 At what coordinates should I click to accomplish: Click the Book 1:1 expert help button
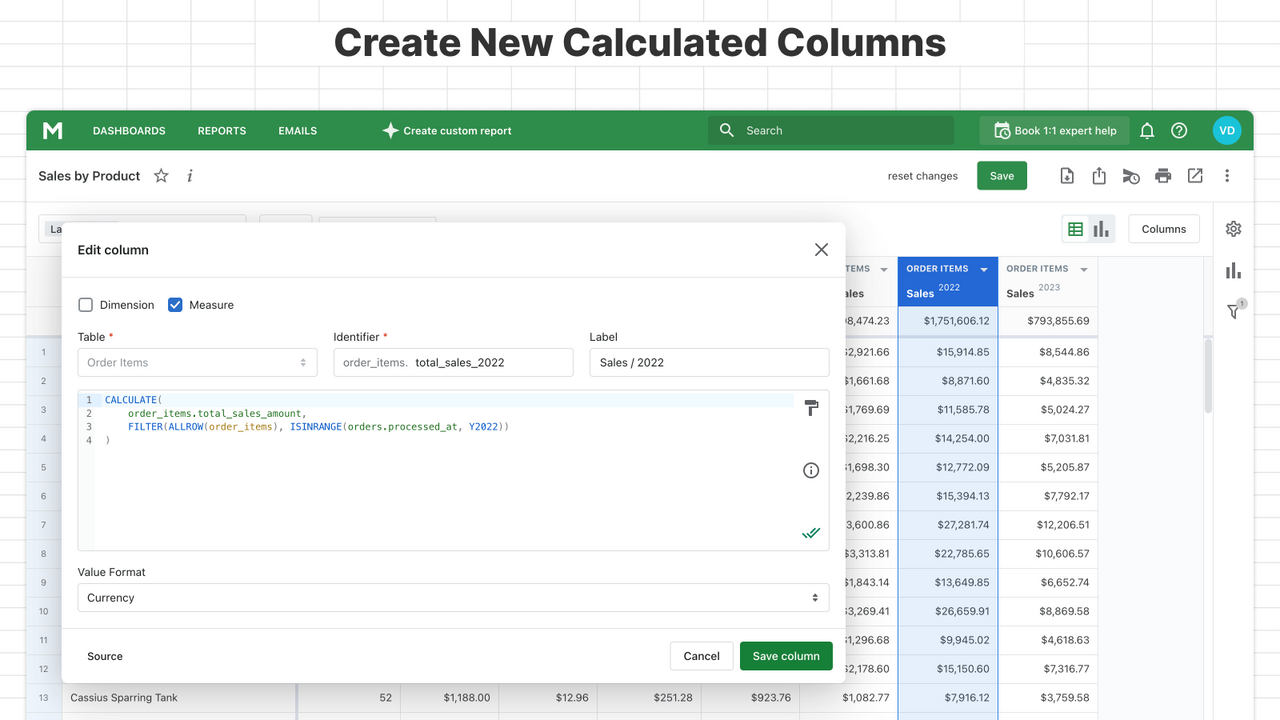[x=1054, y=130]
